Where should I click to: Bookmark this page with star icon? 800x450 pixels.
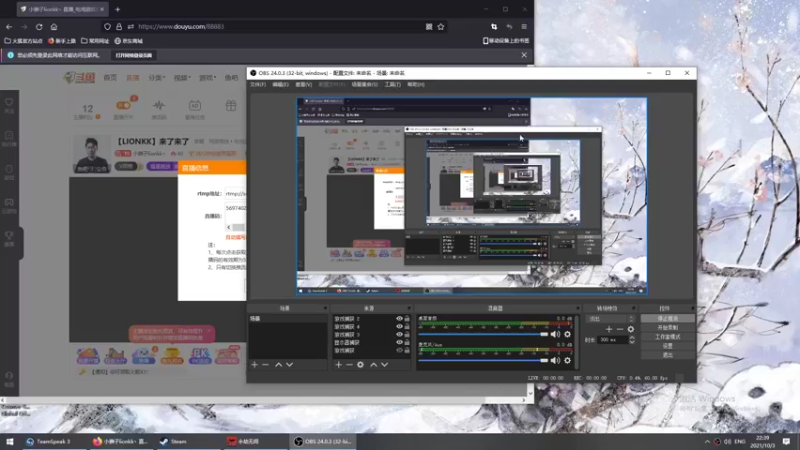441,27
